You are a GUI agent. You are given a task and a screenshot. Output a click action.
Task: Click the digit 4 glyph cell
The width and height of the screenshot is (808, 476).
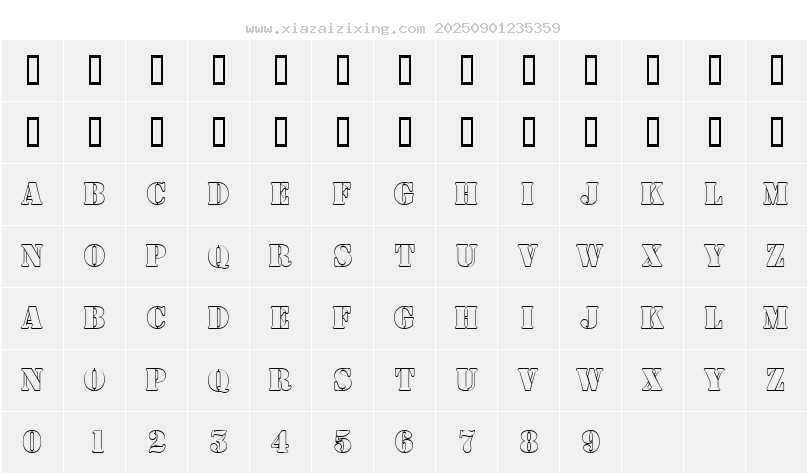(281, 442)
